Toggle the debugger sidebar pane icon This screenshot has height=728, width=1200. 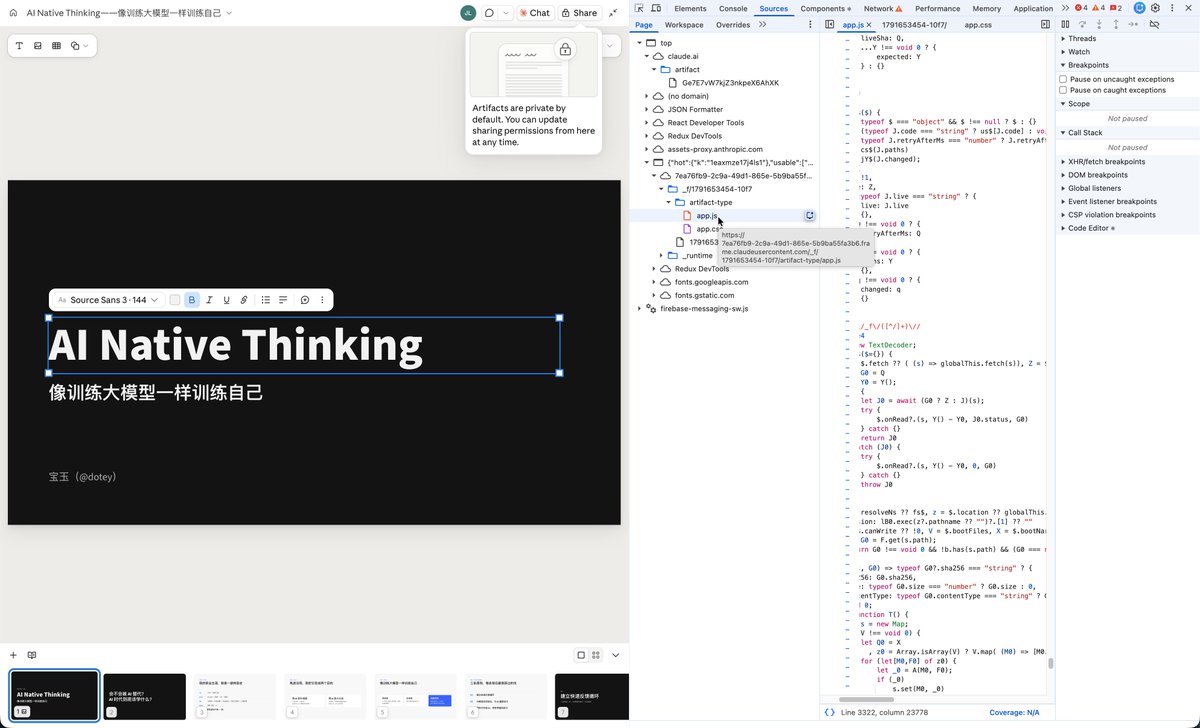[x=1046, y=24]
